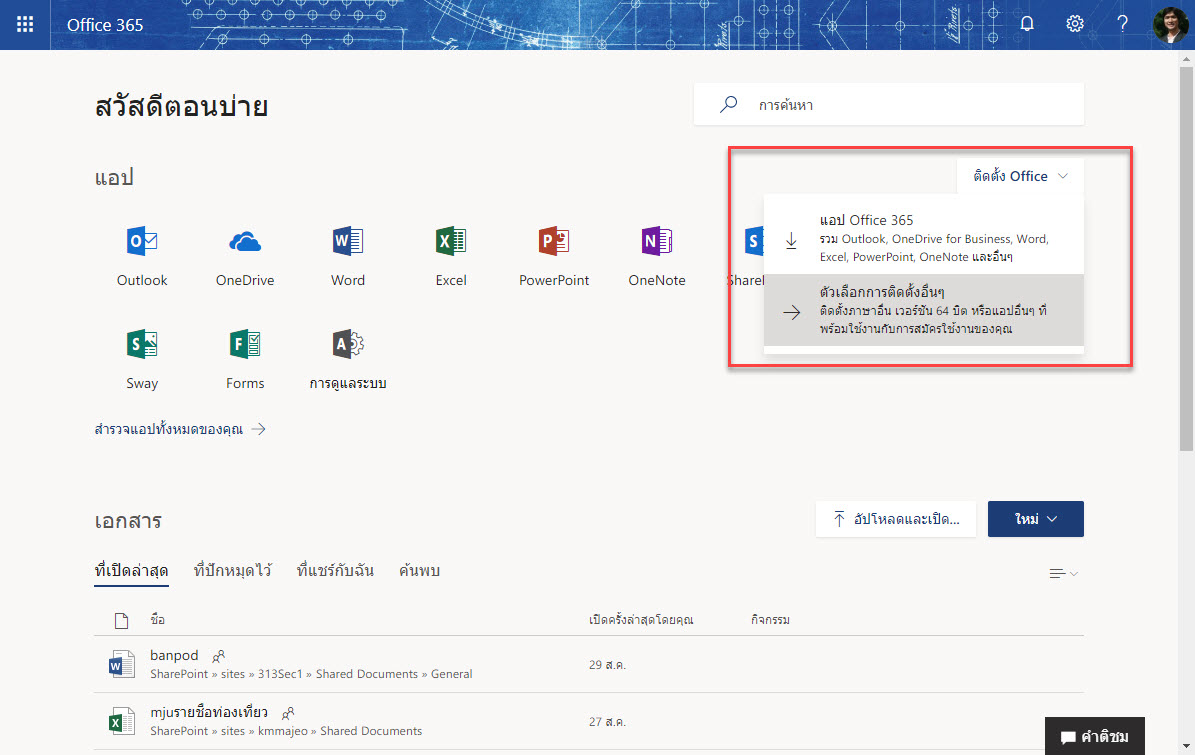Open the settings gear in header
The width and height of the screenshot is (1195, 755).
(1075, 24)
